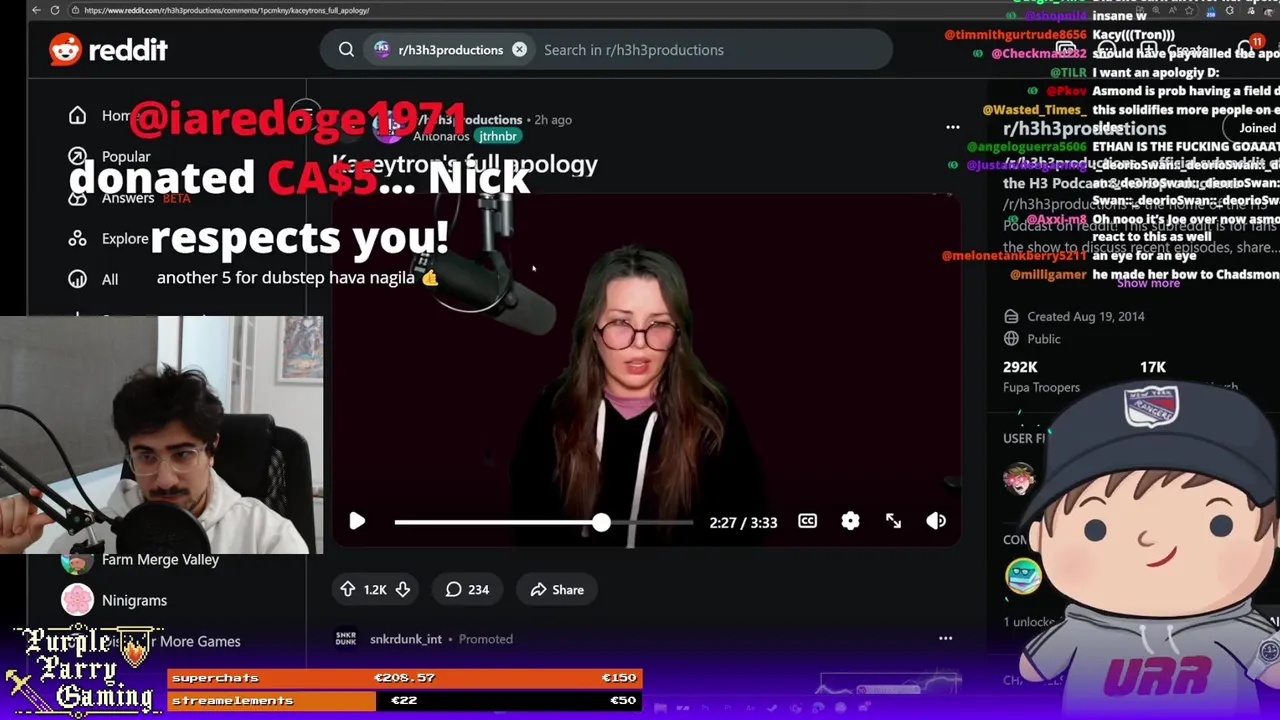Click the 17K online count
This screenshot has width=1280, height=720.
tap(1152, 367)
